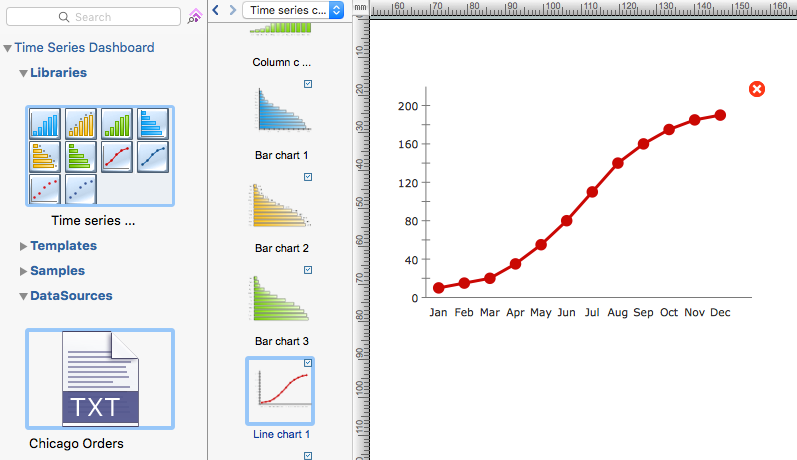Click the 'Bar chart 2' label
Image resolution: width=797 pixels, height=460 pixels.
(x=282, y=249)
